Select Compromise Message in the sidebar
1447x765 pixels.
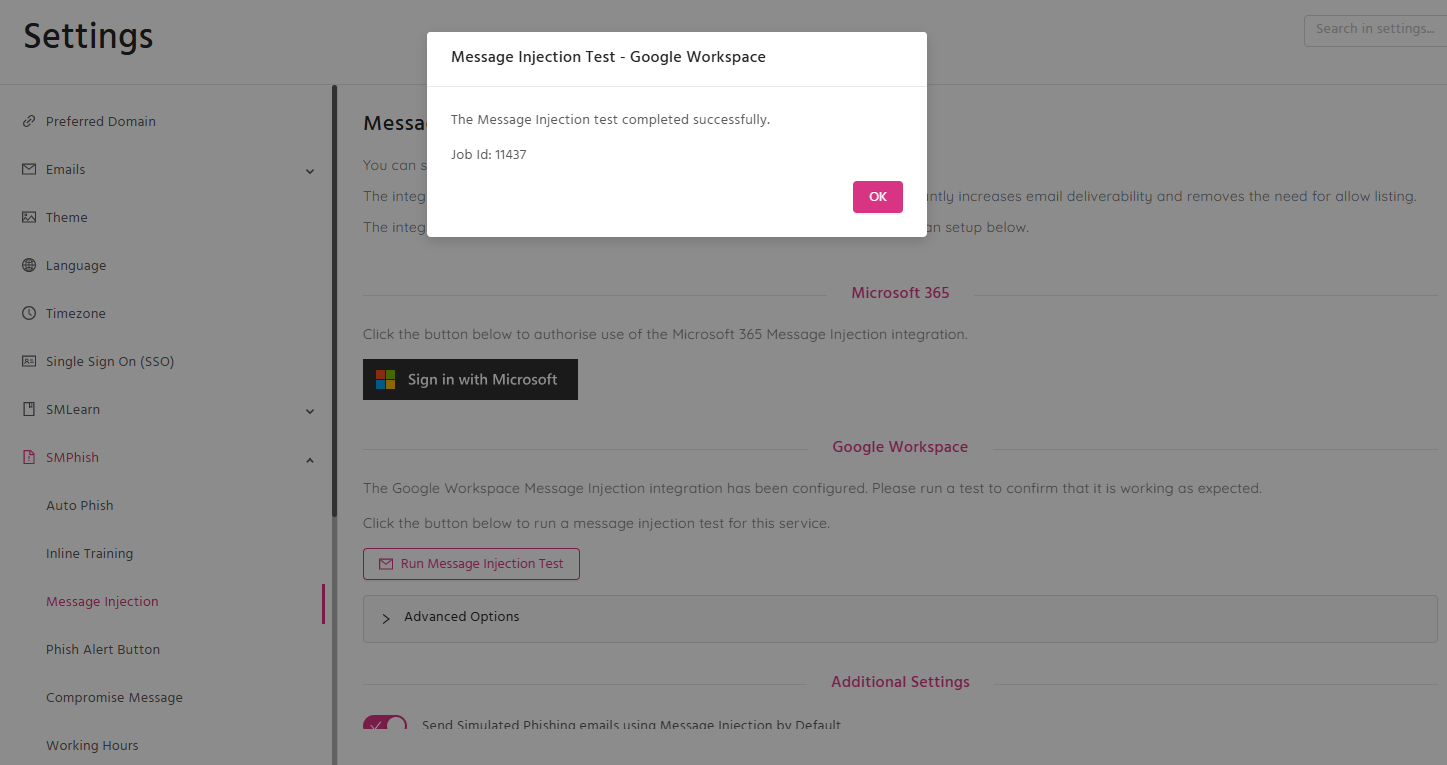pos(114,697)
